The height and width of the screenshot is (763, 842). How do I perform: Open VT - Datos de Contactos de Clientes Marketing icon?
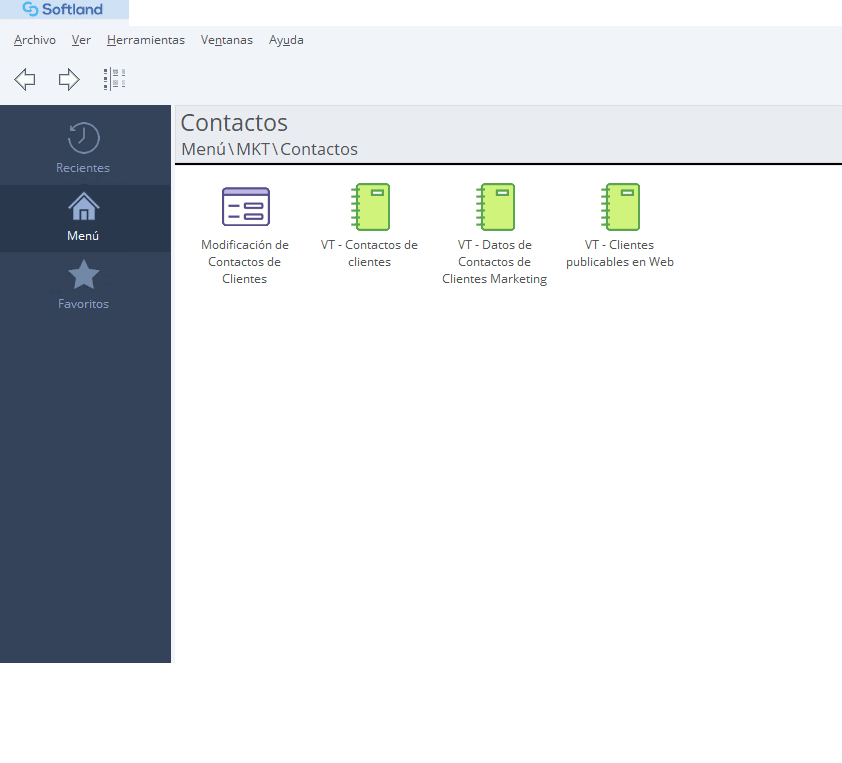(495, 207)
